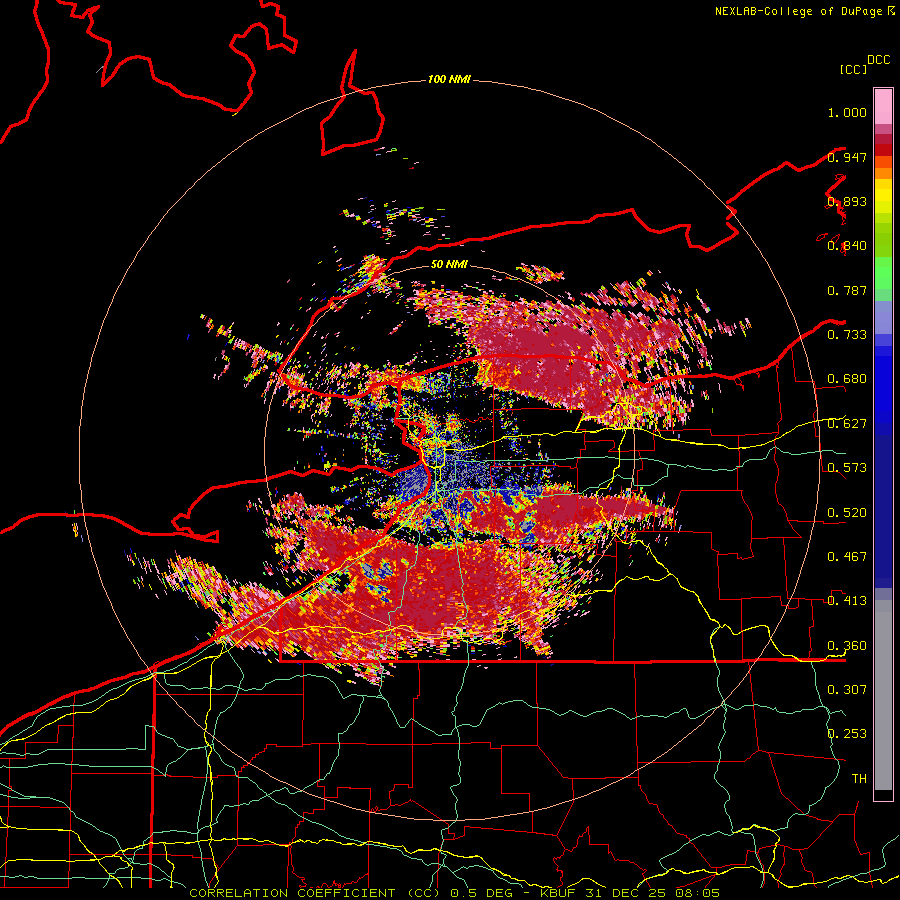Pick the bright green segment of the color bar
This screenshot has width=900, height=900.
tap(883, 273)
